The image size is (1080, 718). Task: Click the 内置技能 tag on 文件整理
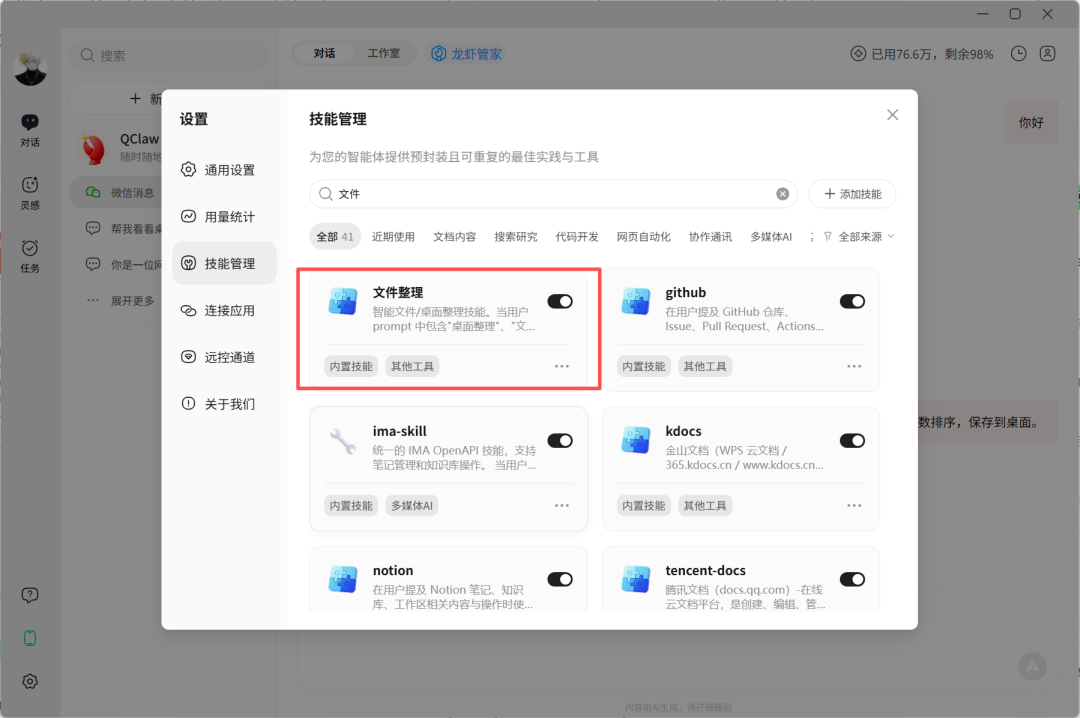351,366
